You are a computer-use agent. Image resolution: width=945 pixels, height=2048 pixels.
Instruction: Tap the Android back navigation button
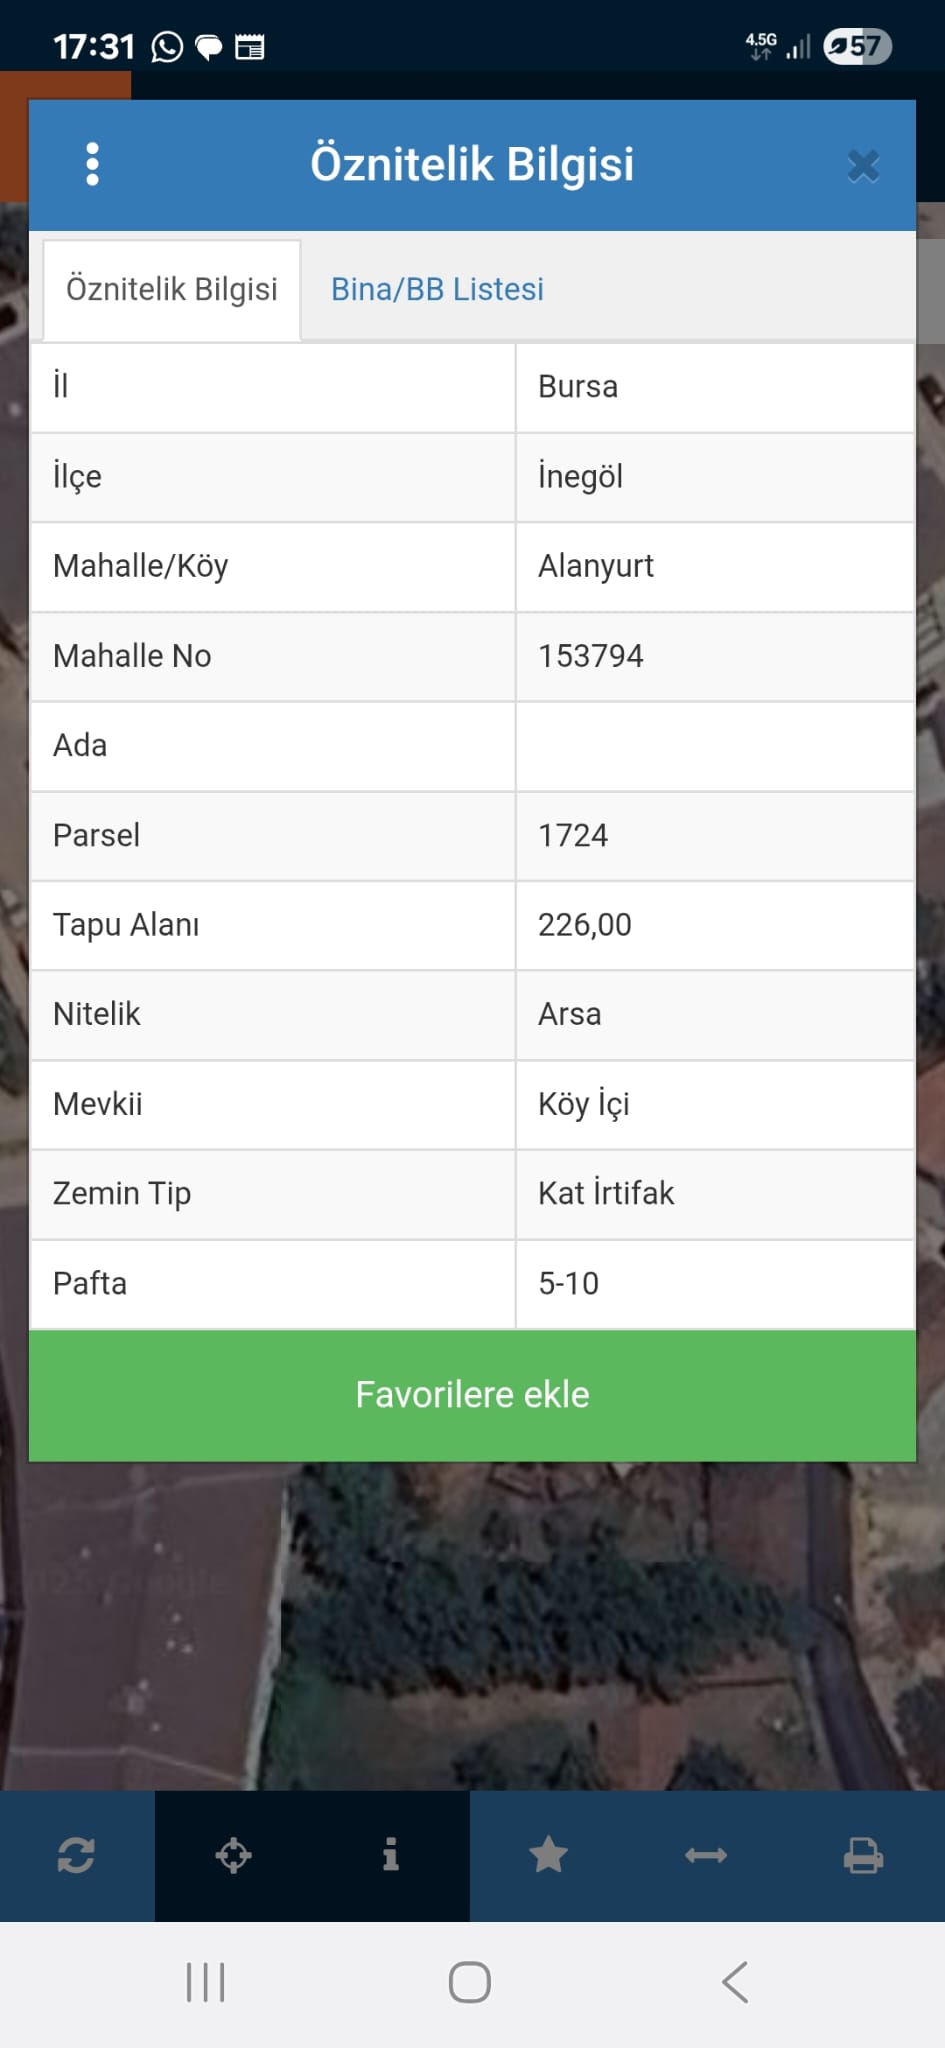tap(735, 1982)
